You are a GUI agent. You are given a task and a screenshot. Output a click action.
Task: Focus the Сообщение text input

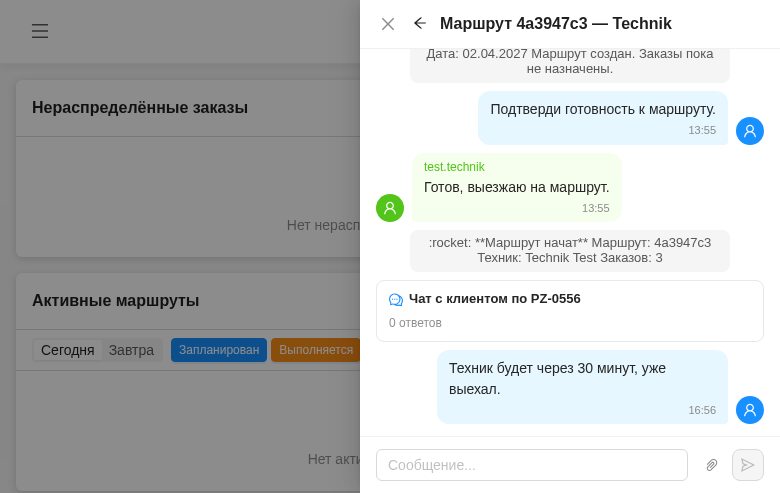click(x=531, y=465)
